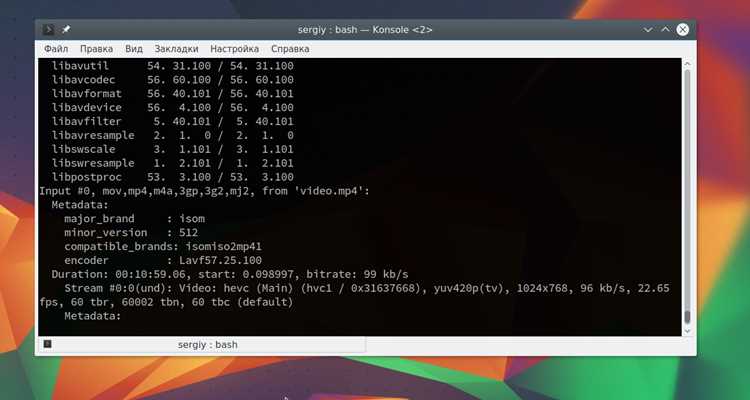Click the 'libavcodec' line

coord(173,79)
